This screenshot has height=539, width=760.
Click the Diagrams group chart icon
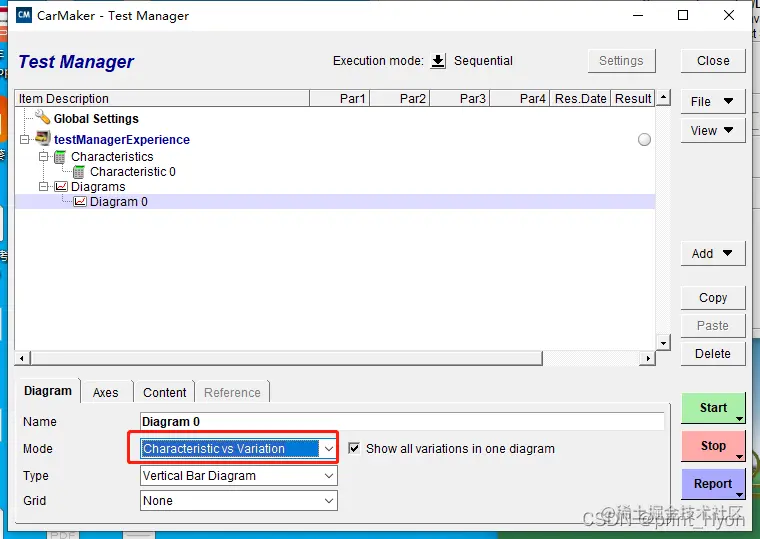pyautogui.click(x=61, y=187)
